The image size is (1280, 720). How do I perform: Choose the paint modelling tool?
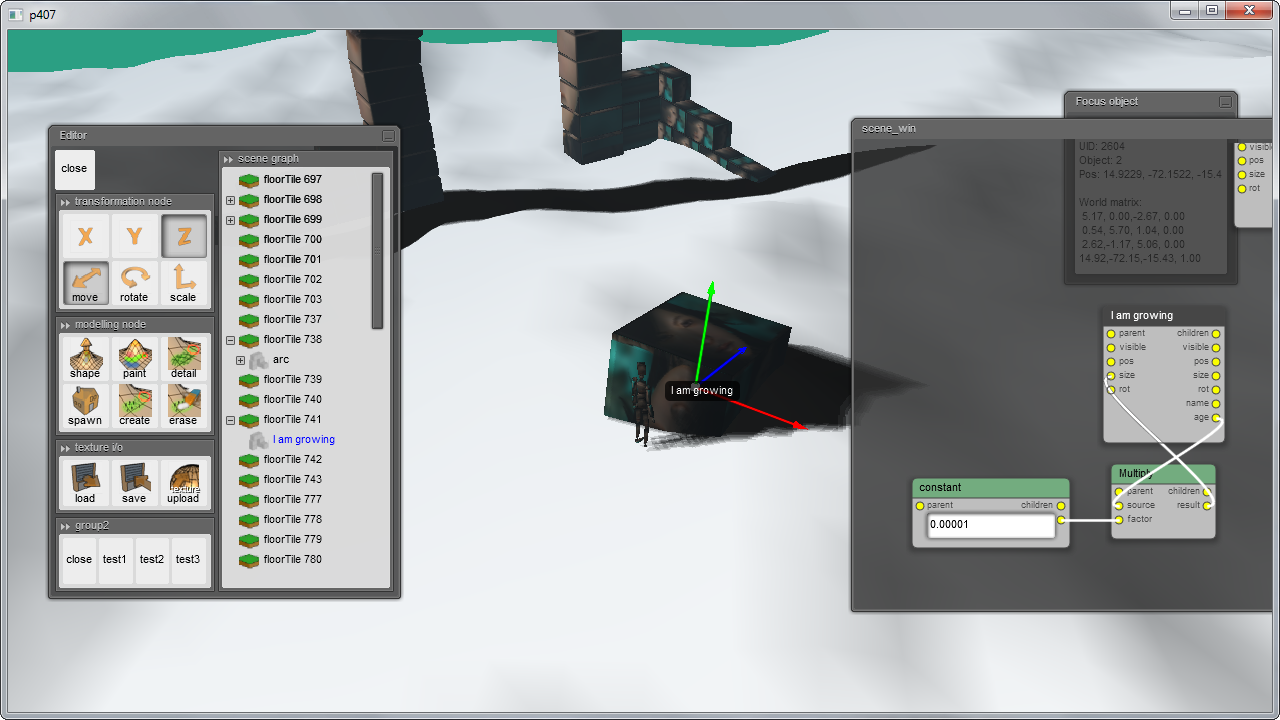[x=134, y=358]
